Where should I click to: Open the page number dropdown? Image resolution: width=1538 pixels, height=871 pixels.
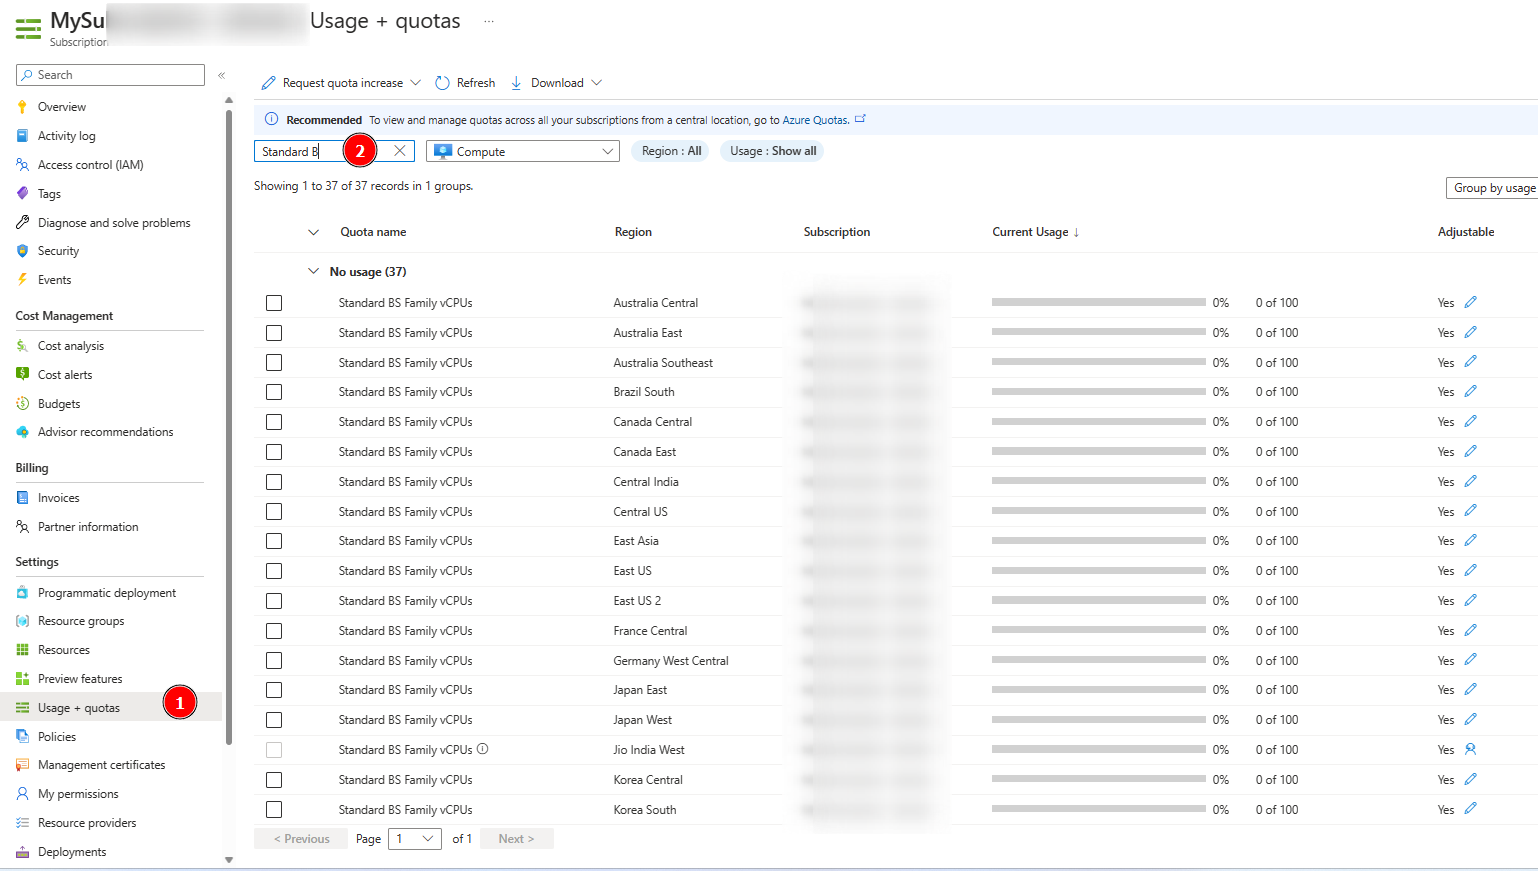415,839
